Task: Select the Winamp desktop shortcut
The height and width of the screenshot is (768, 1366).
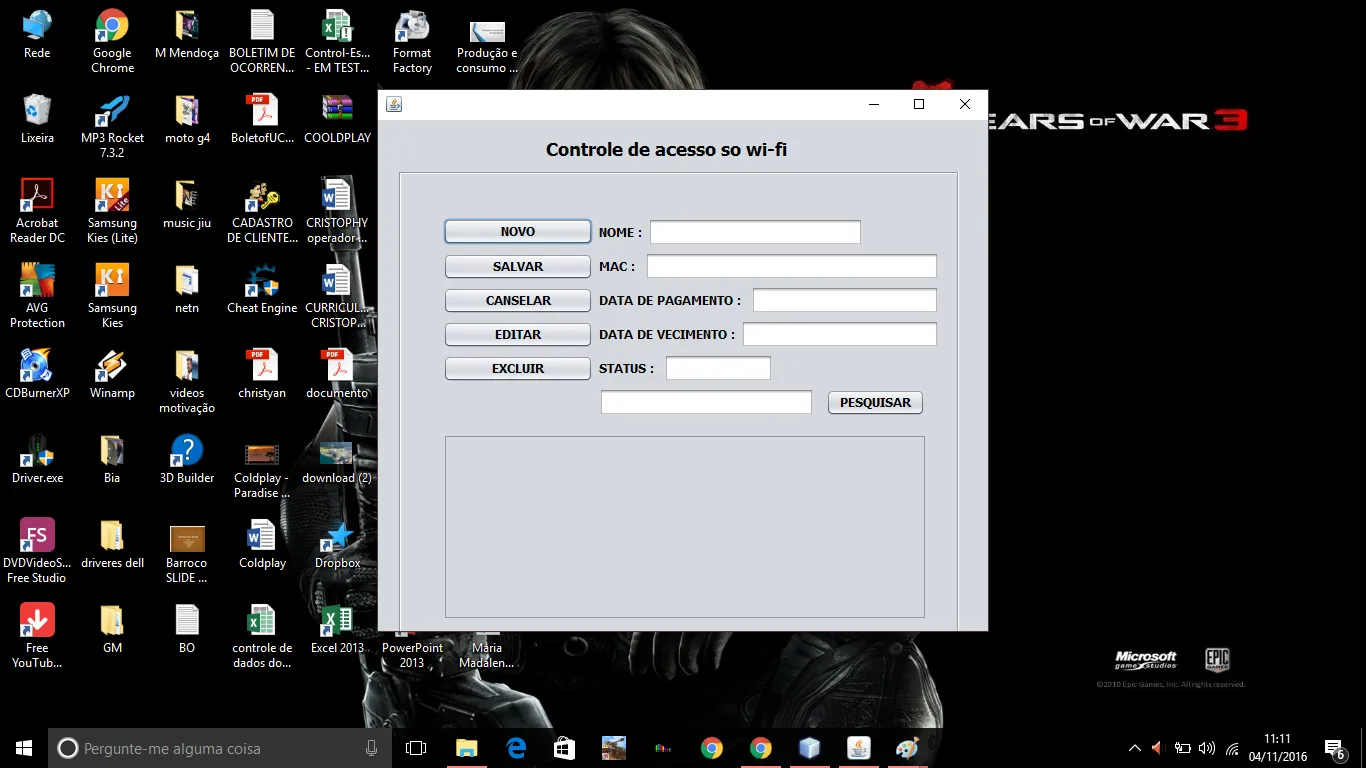Action: tap(112, 376)
